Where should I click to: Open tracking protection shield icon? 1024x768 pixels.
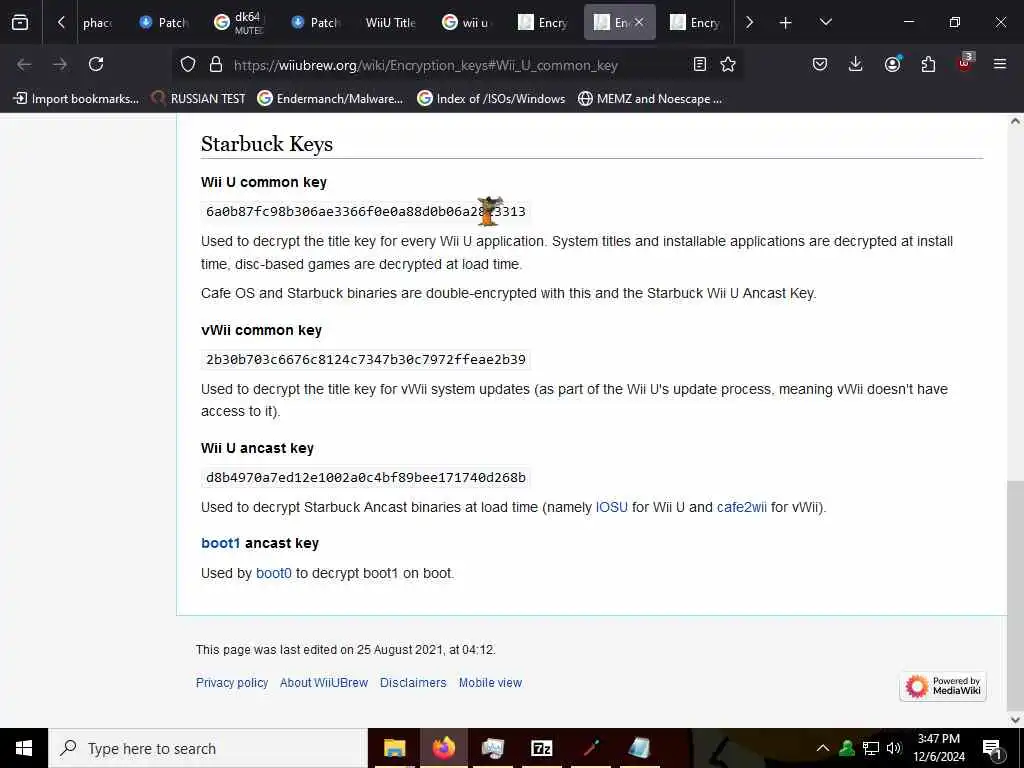[188, 64]
